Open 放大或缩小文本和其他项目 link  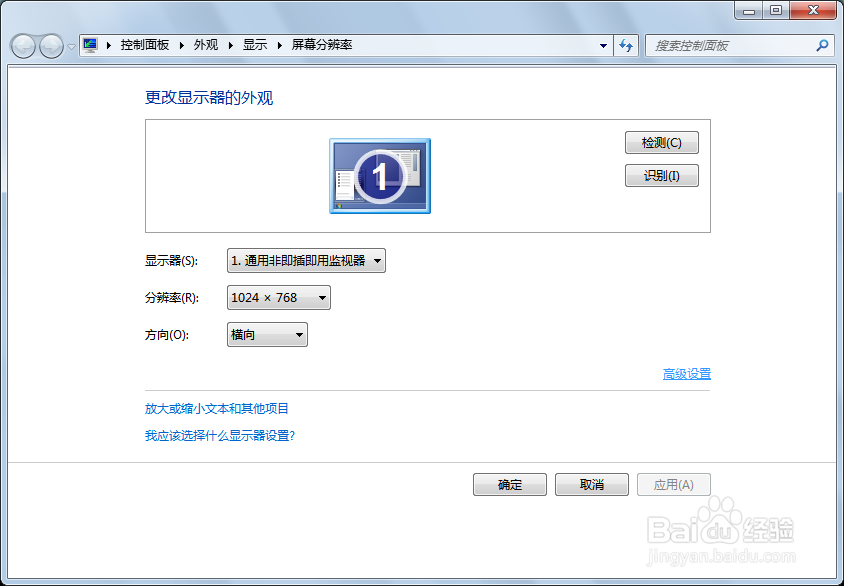(217, 408)
